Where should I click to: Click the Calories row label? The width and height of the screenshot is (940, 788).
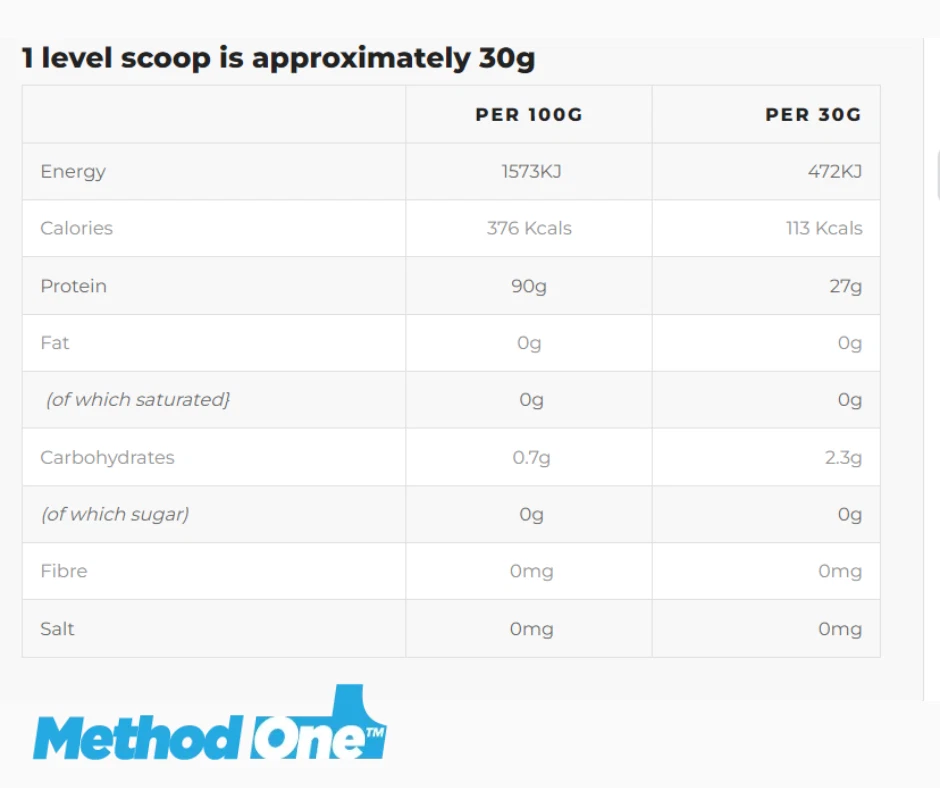pos(76,228)
